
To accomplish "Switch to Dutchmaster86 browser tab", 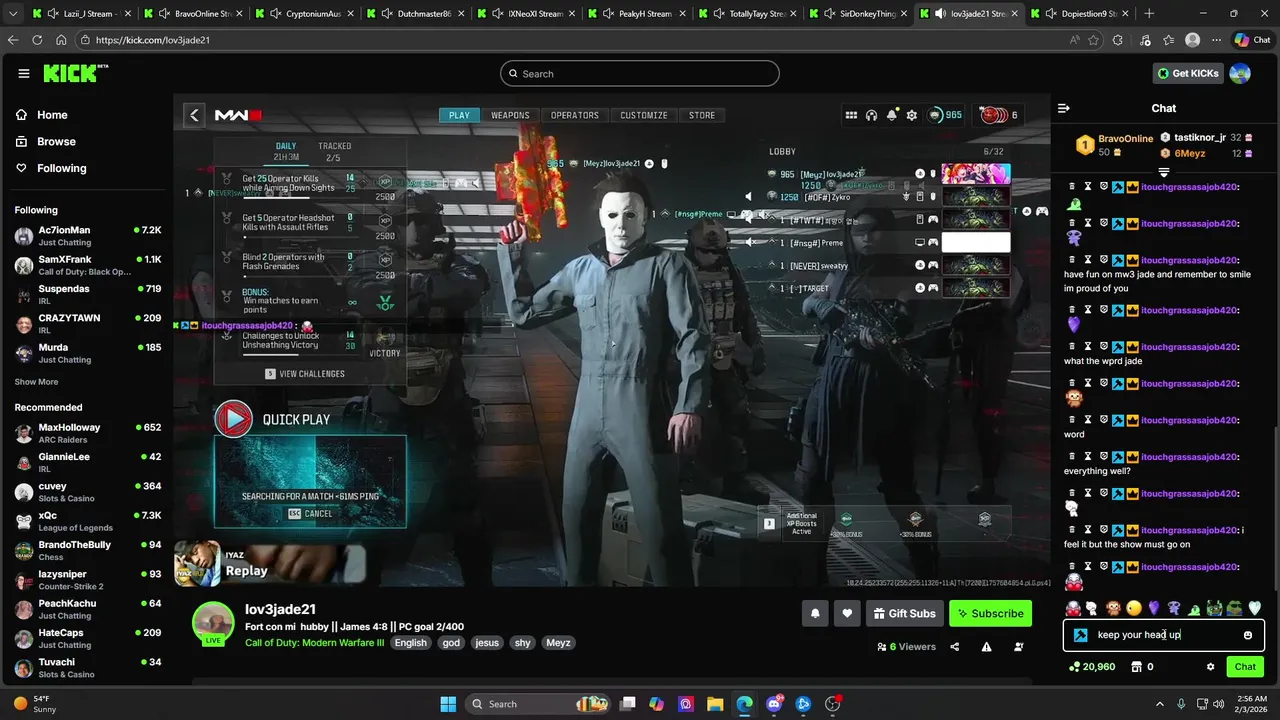I will (x=412, y=14).
